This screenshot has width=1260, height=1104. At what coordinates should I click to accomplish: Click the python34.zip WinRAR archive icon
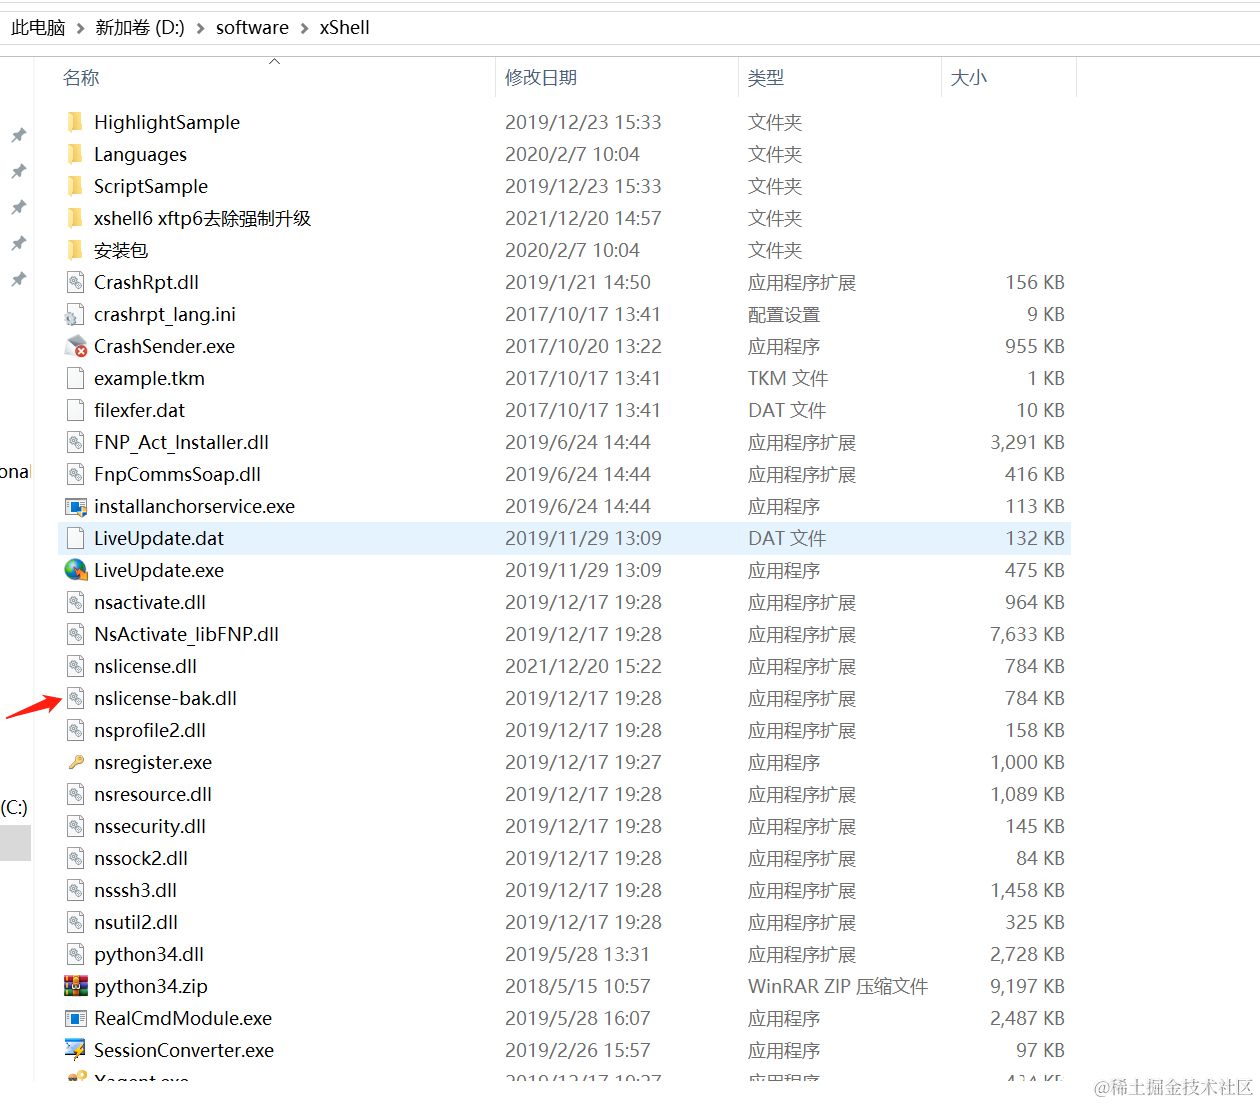[75, 986]
